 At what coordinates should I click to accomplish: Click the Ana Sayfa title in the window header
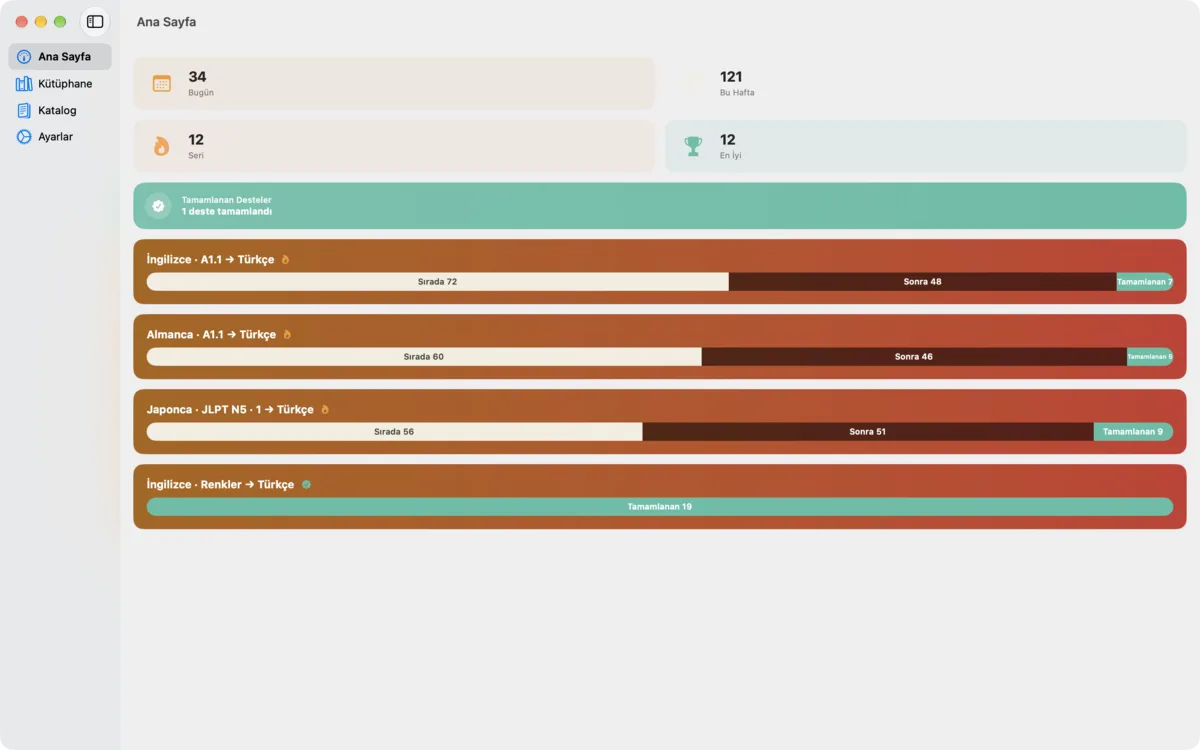coord(167,22)
